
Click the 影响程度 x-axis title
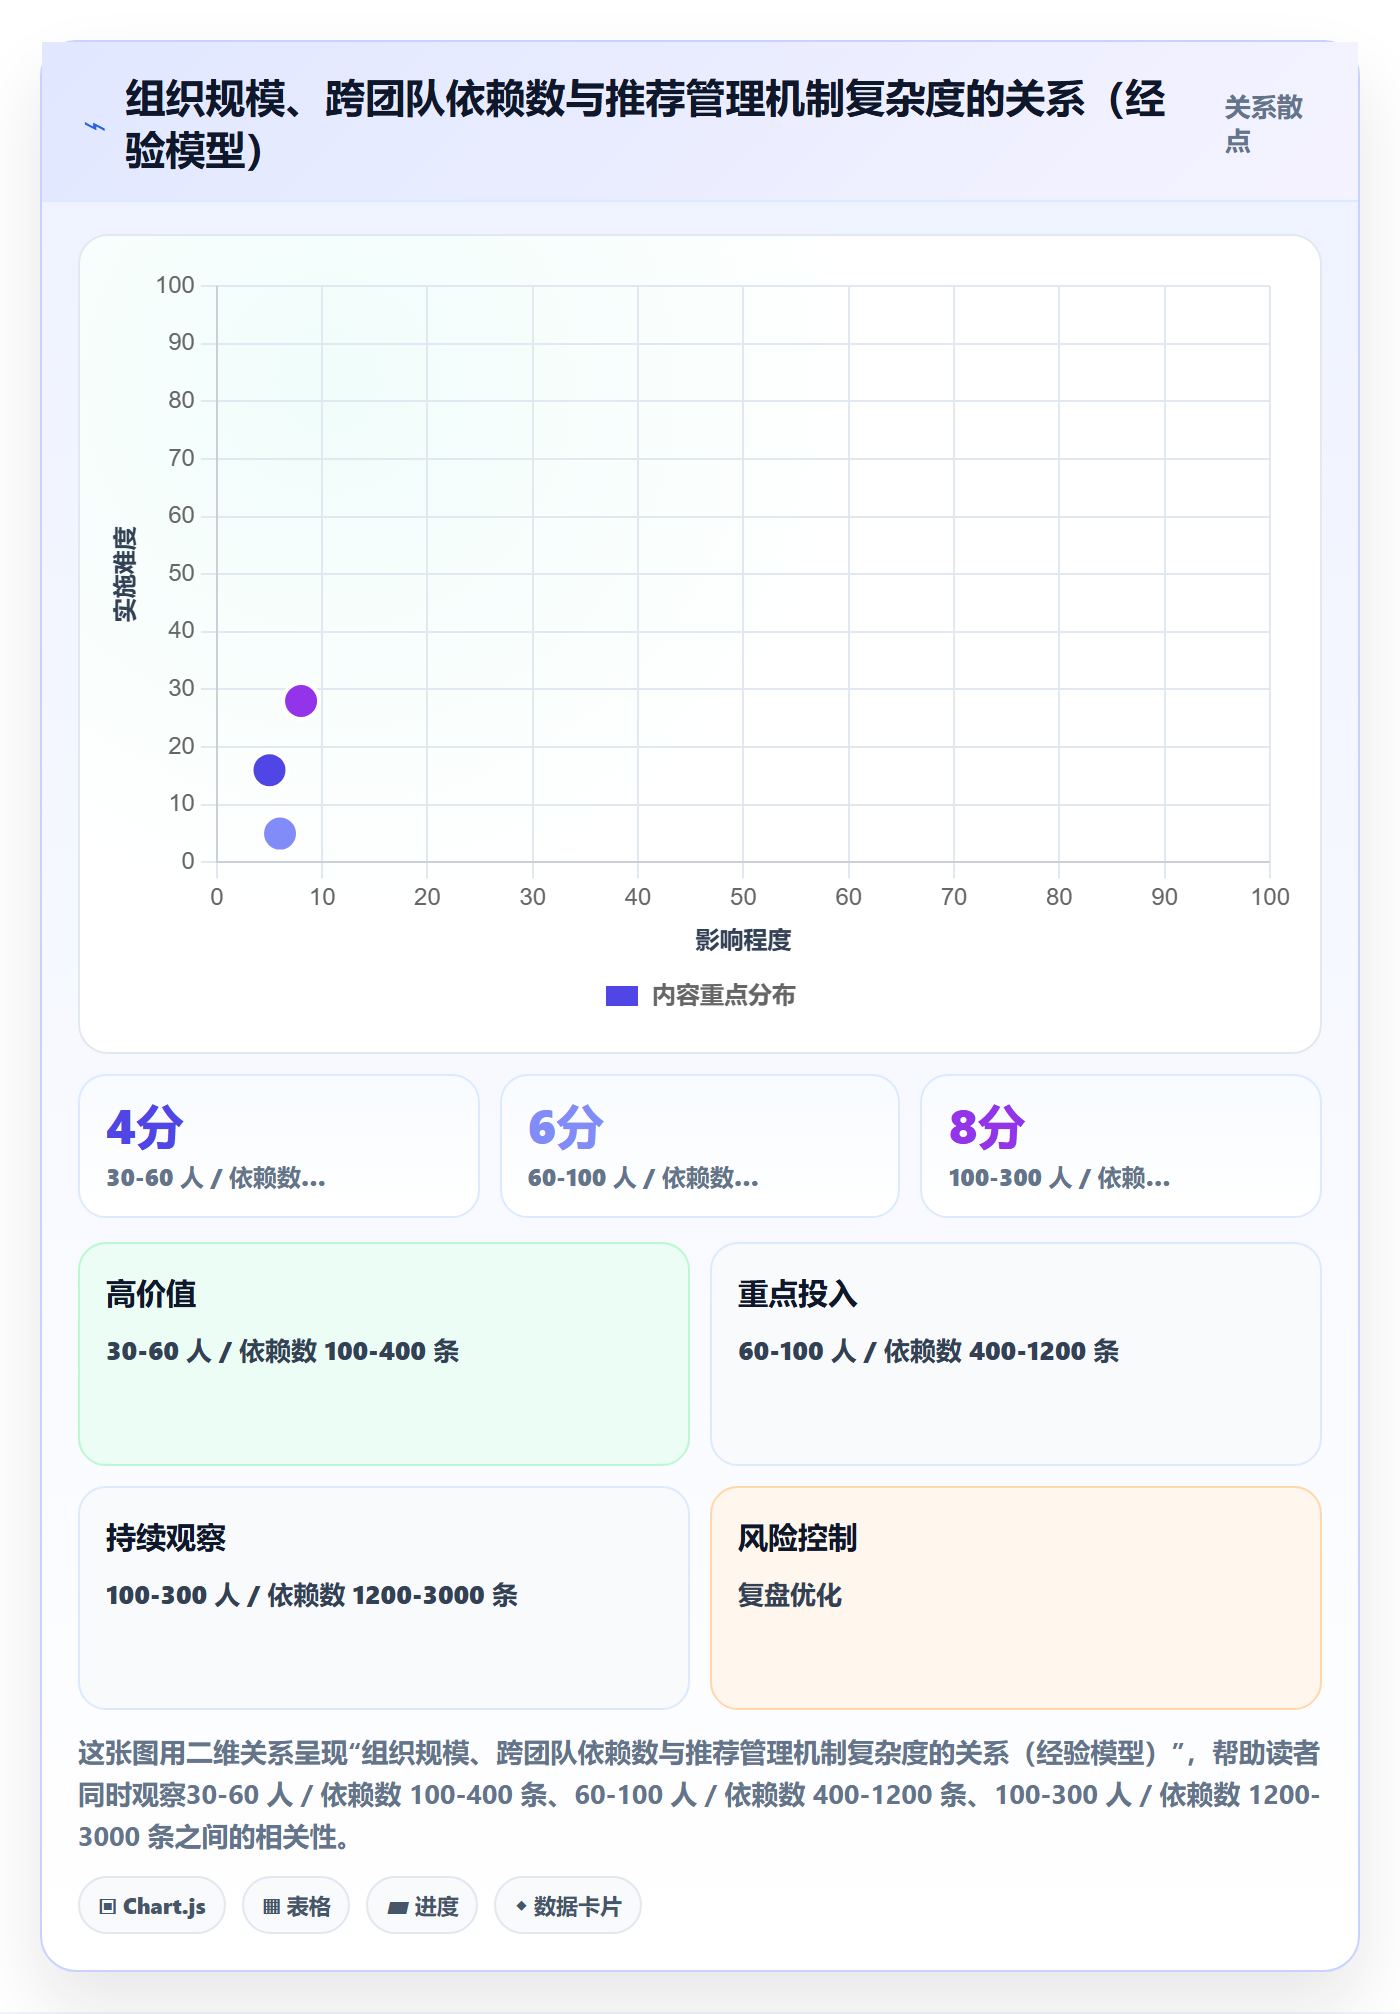[743, 940]
